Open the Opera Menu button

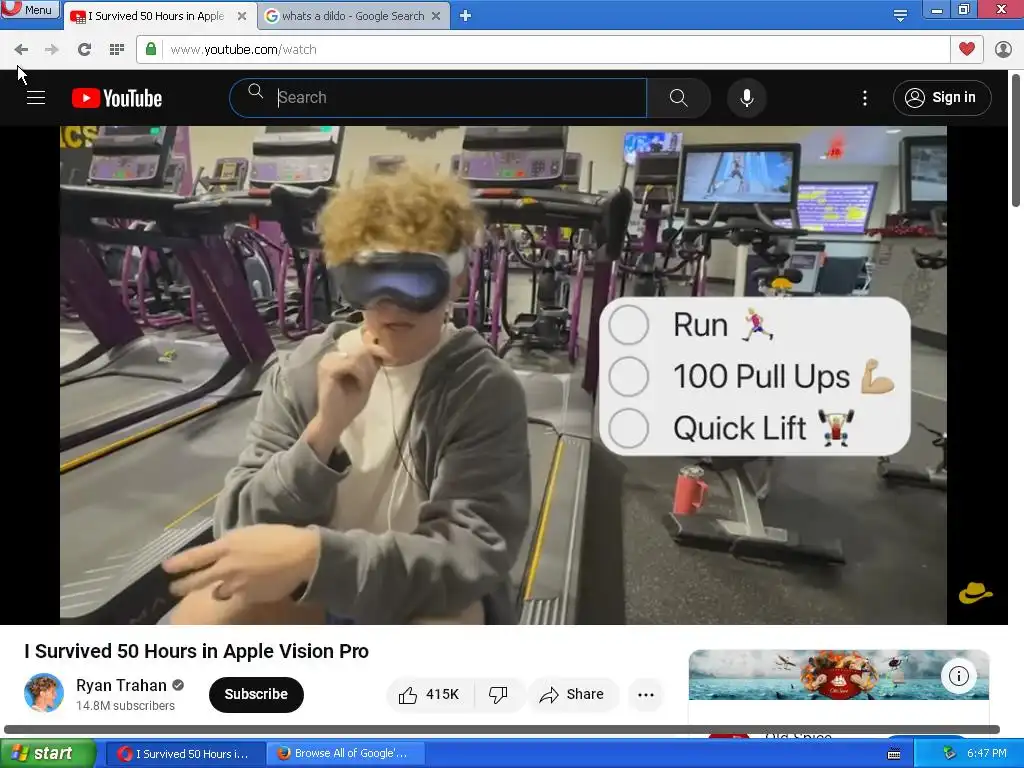pos(30,9)
